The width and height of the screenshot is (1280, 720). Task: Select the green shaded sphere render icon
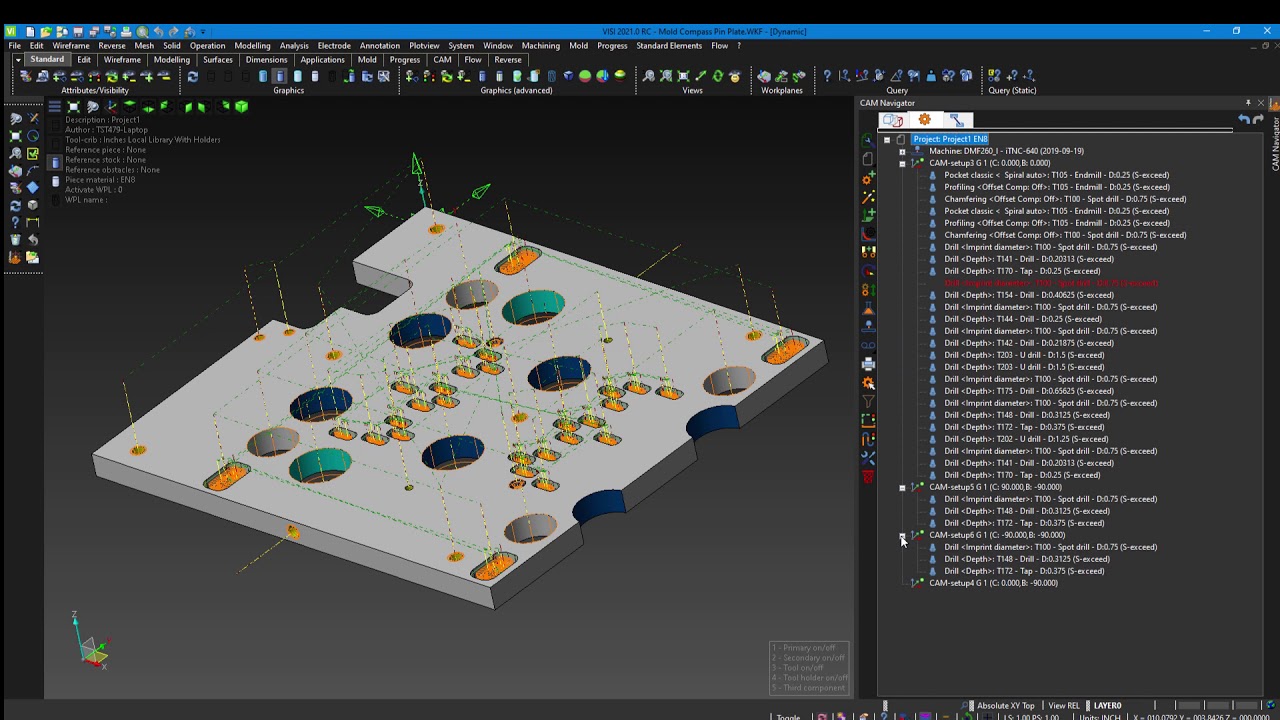point(585,76)
